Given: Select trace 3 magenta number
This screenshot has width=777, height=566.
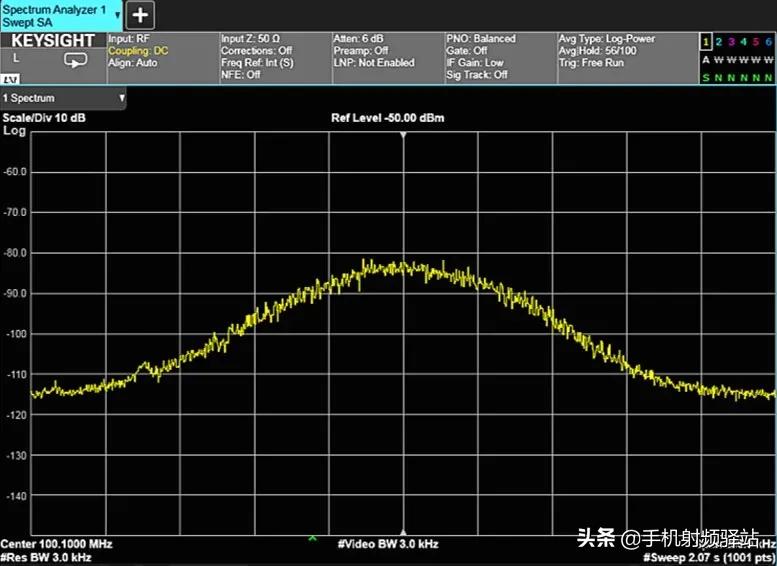Looking at the screenshot, I should (x=731, y=41).
